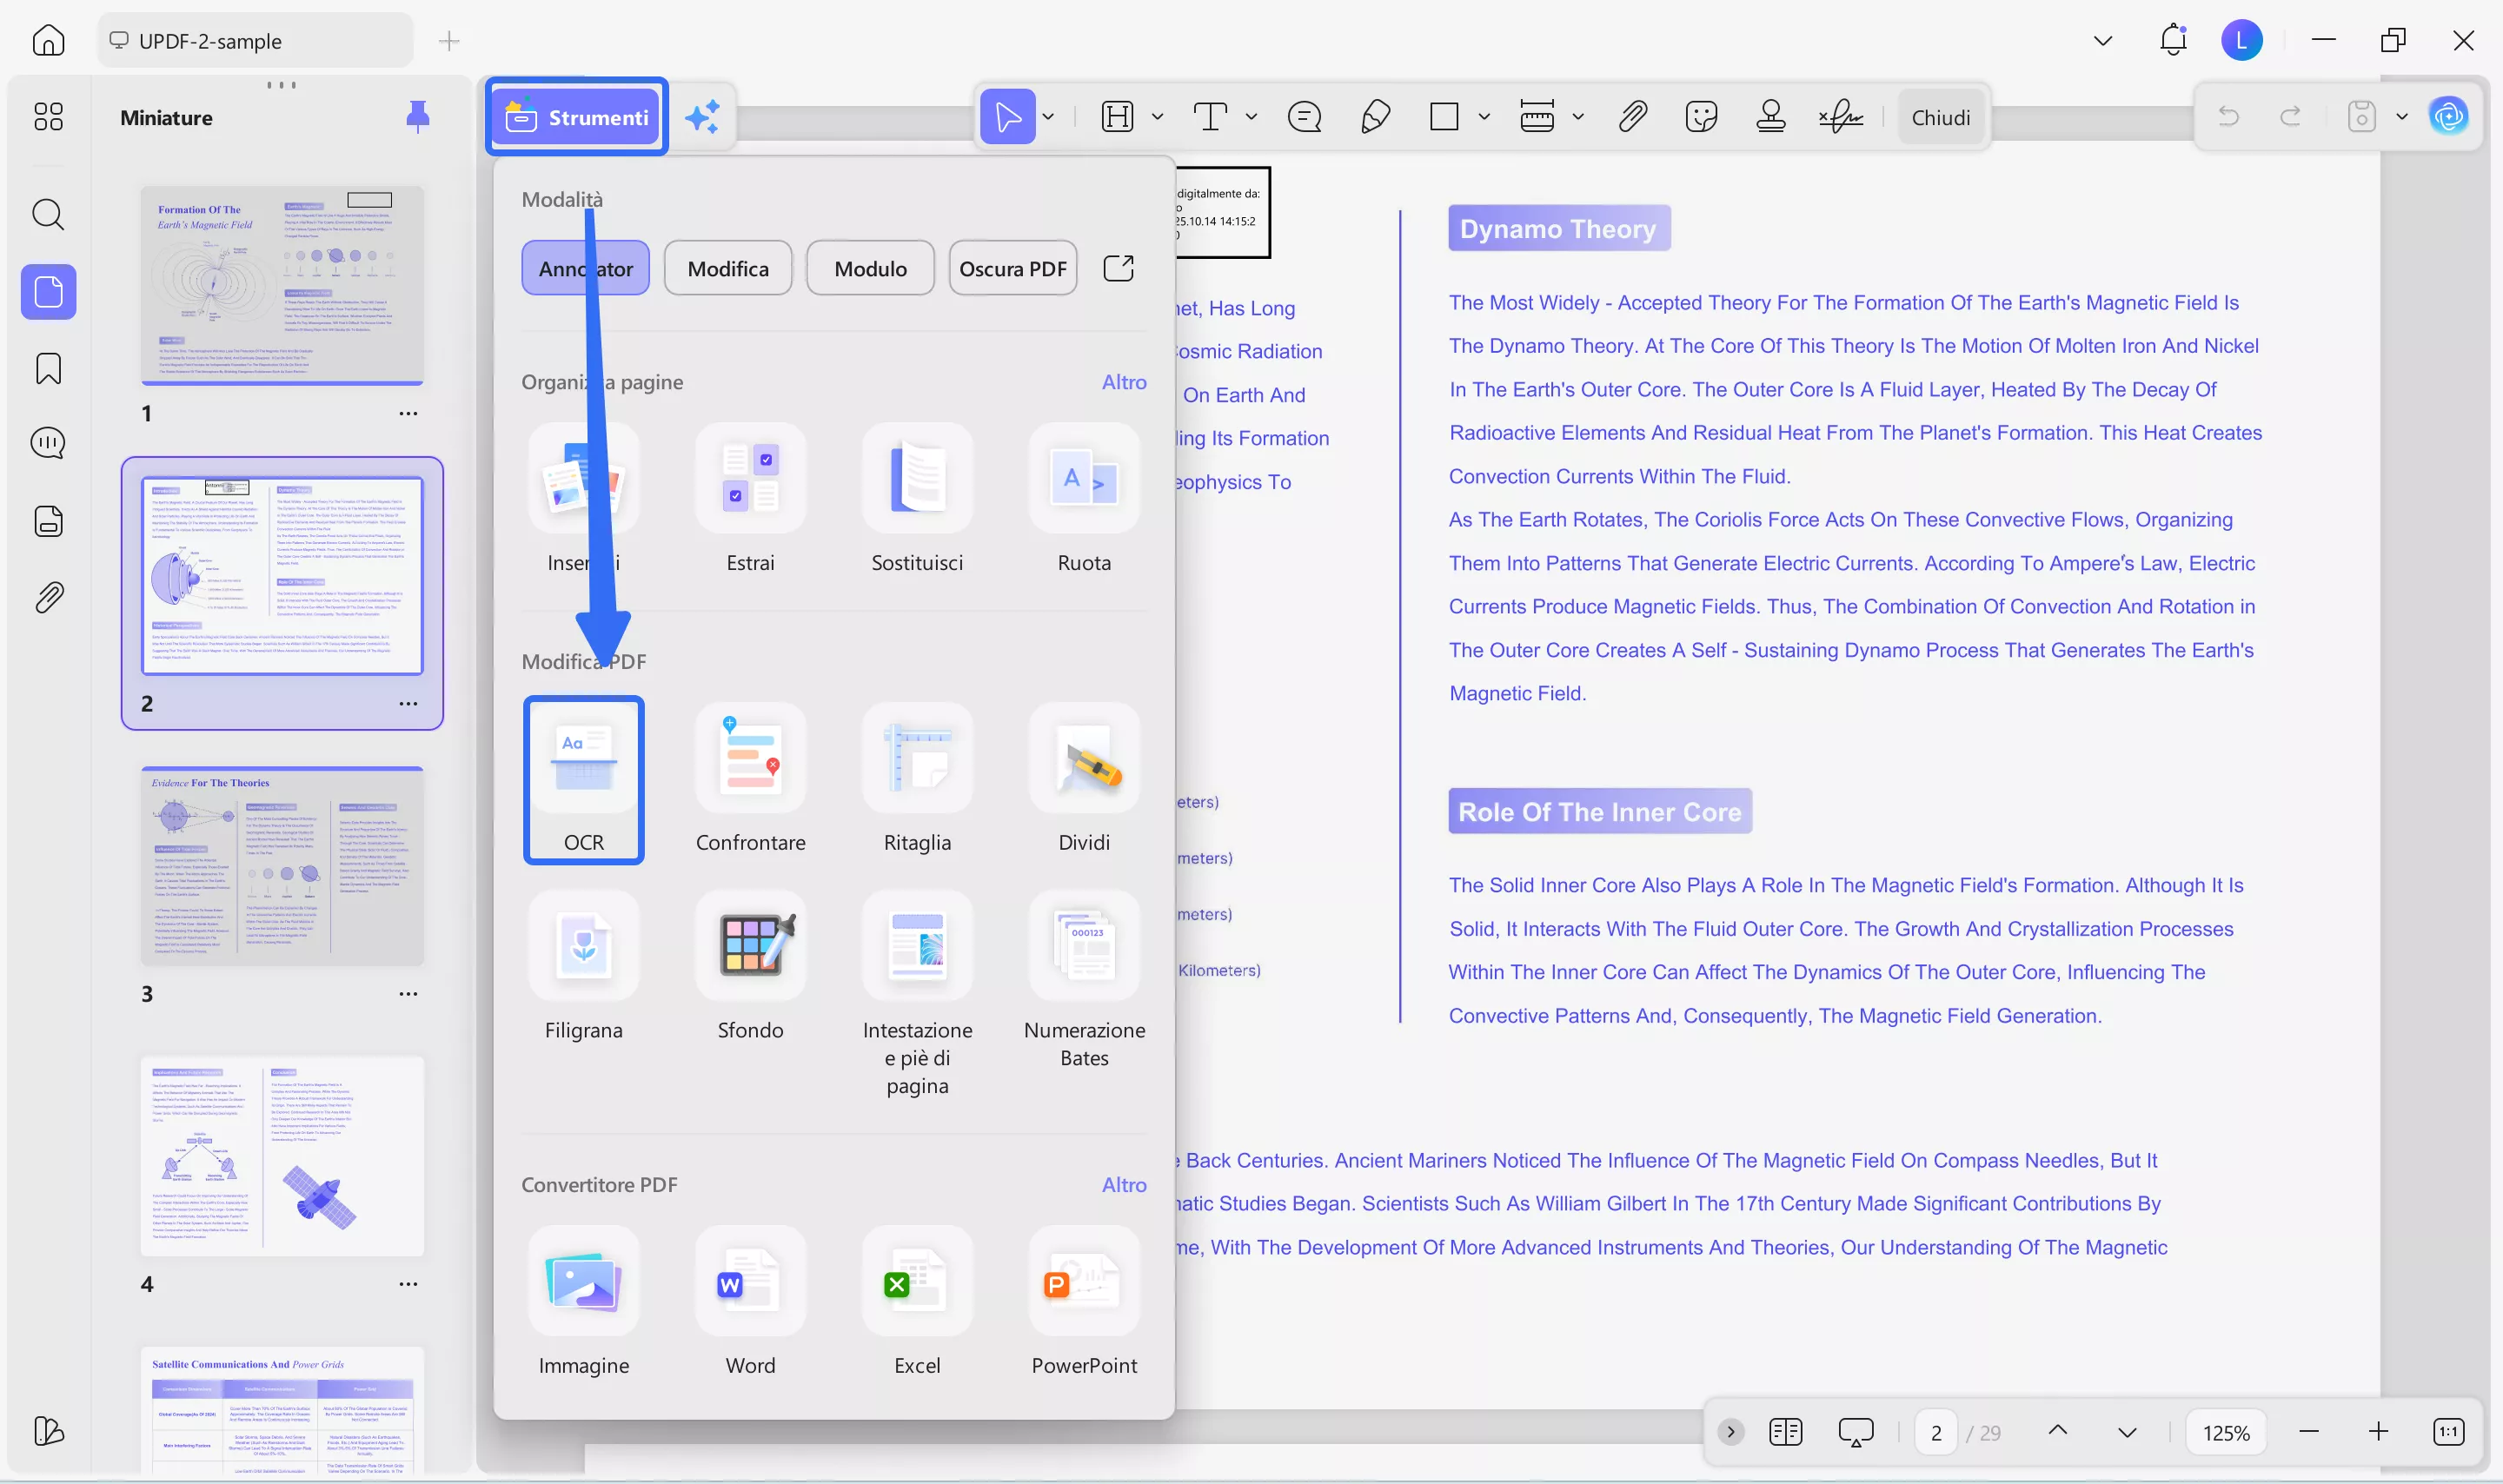
Task: Expand the rectangle shape dropdown arrow
Action: 1483,117
